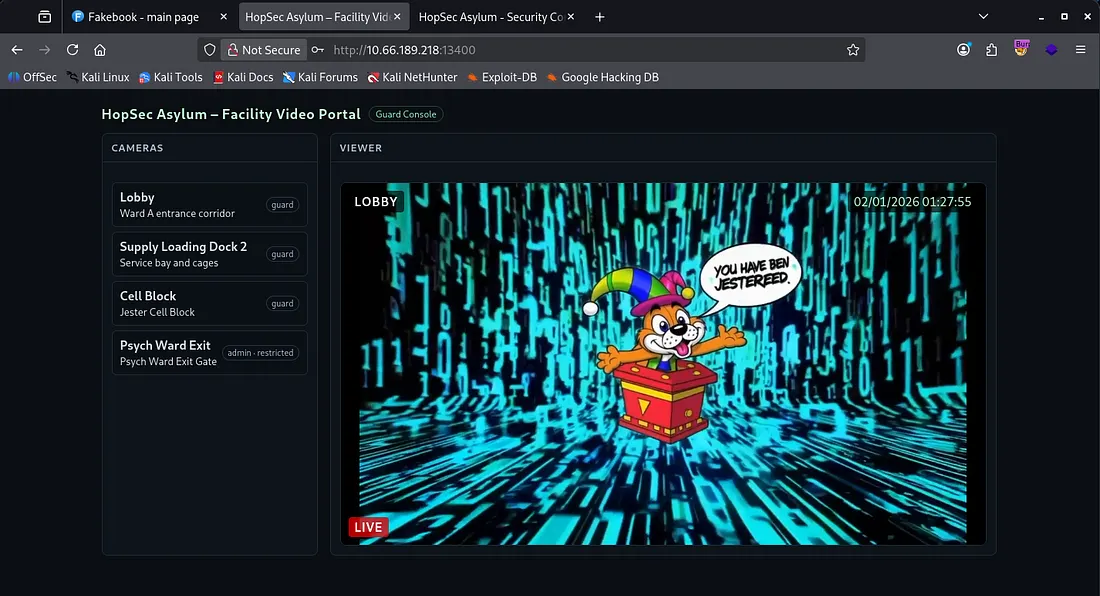The height and width of the screenshot is (596, 1100).
Task: Click the Not Secure connection indicator
Action: pyautogui.click(x=262, y=50)
